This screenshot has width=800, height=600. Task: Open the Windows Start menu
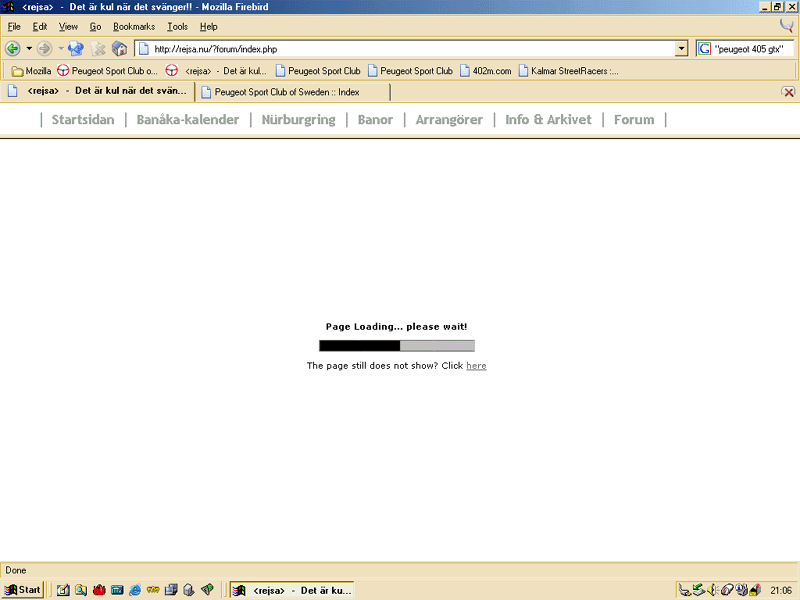(23, 590)
